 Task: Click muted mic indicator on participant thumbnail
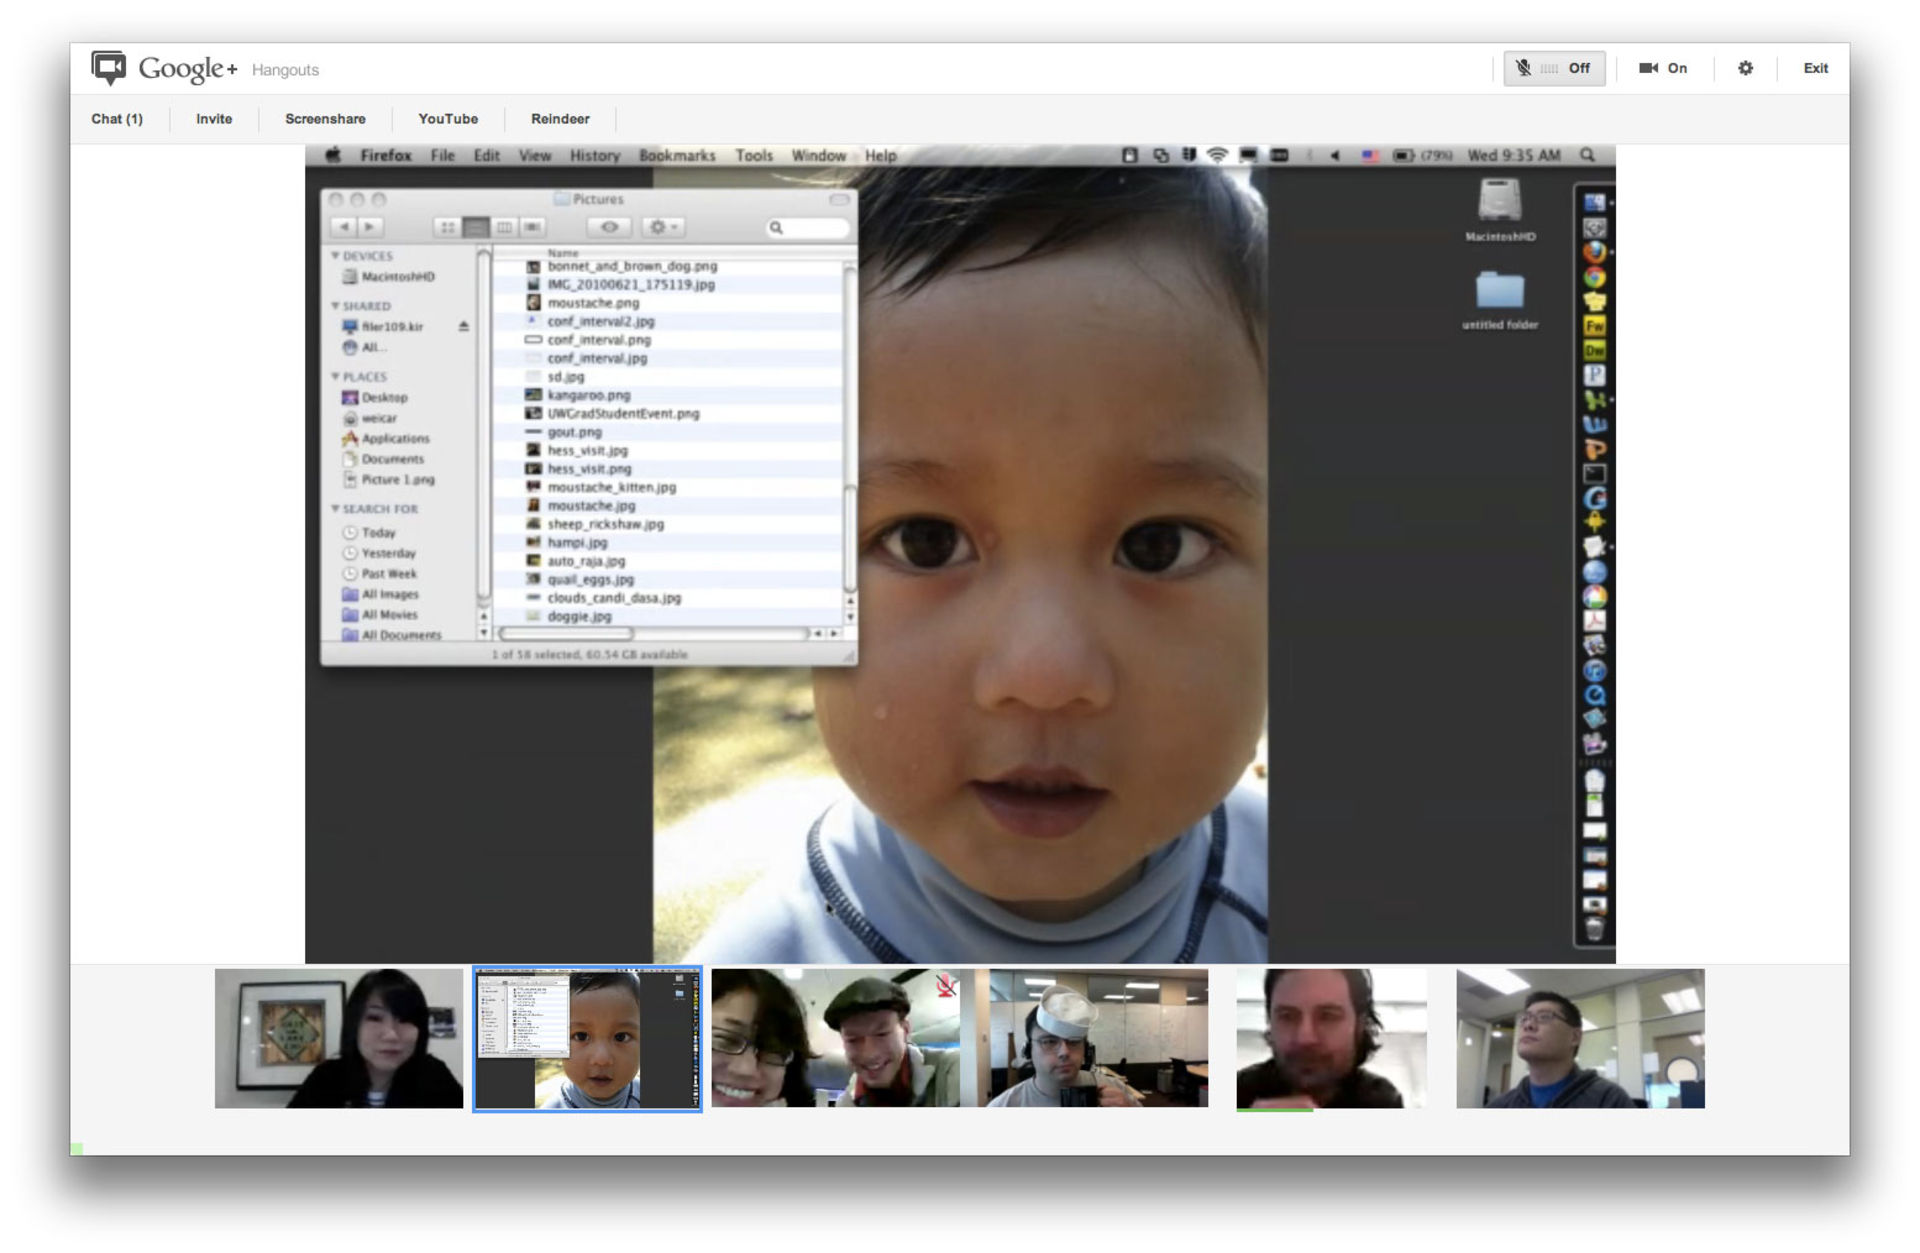945,987
